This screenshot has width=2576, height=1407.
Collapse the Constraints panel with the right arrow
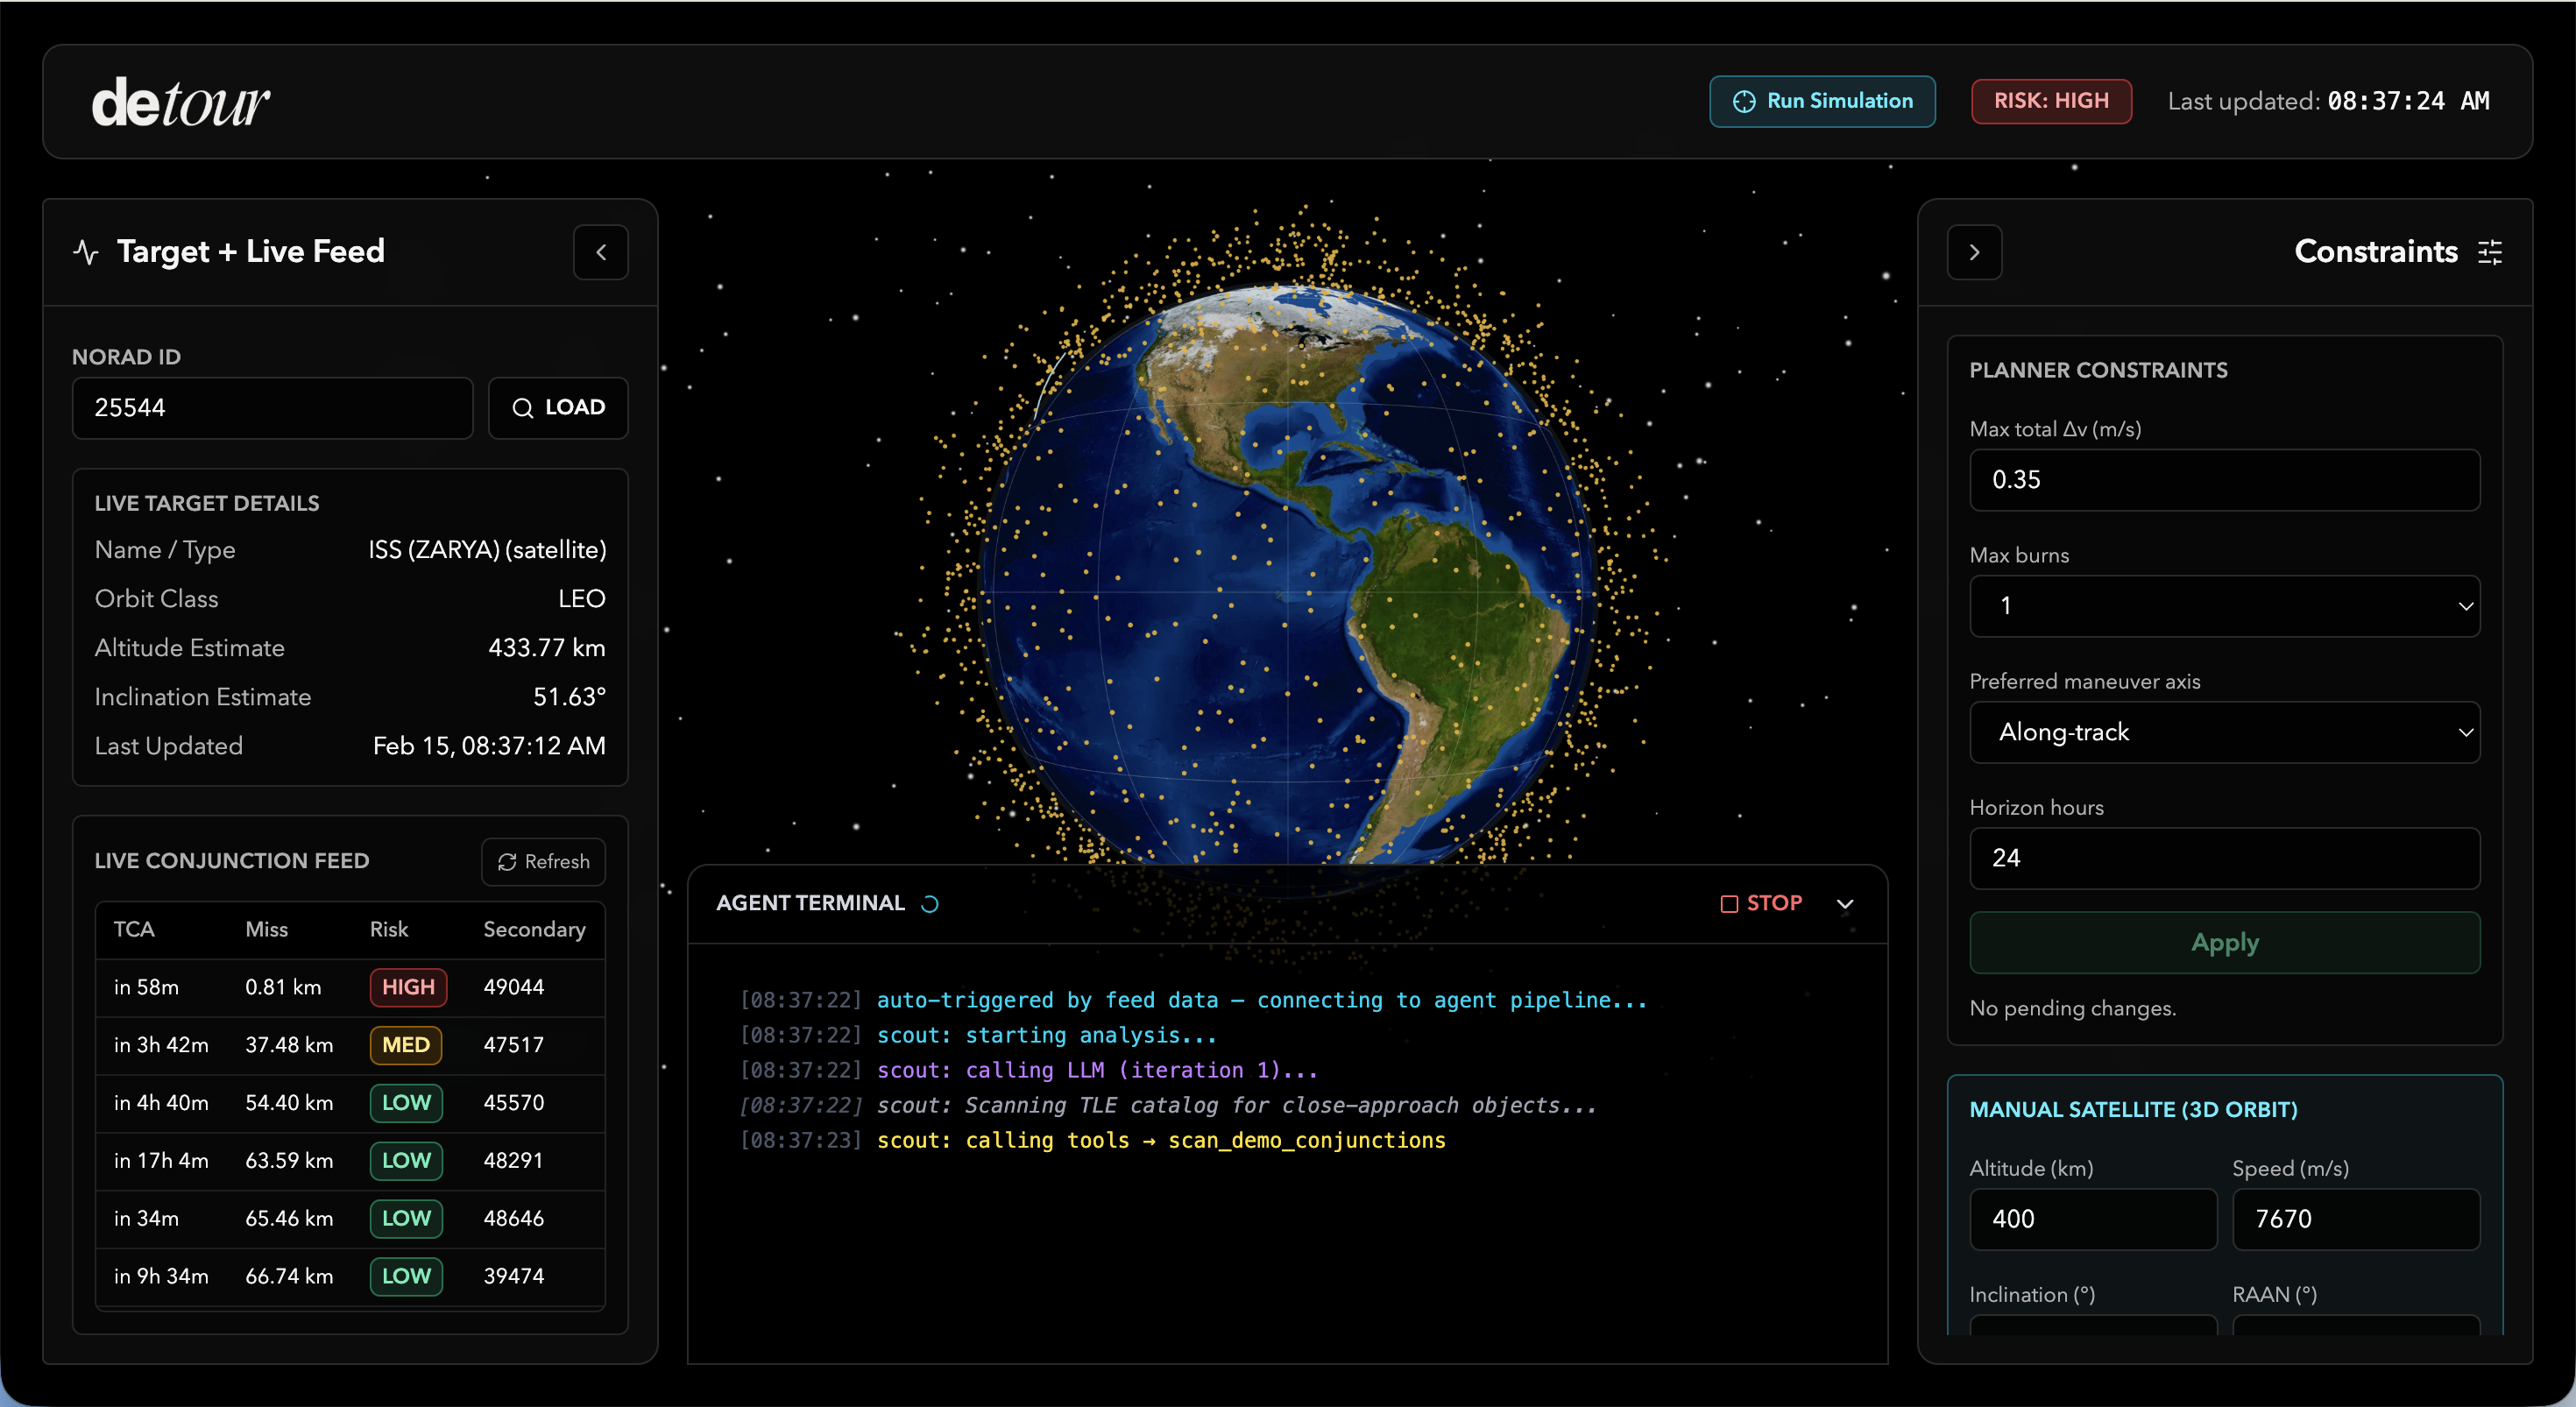[1974, 252]
